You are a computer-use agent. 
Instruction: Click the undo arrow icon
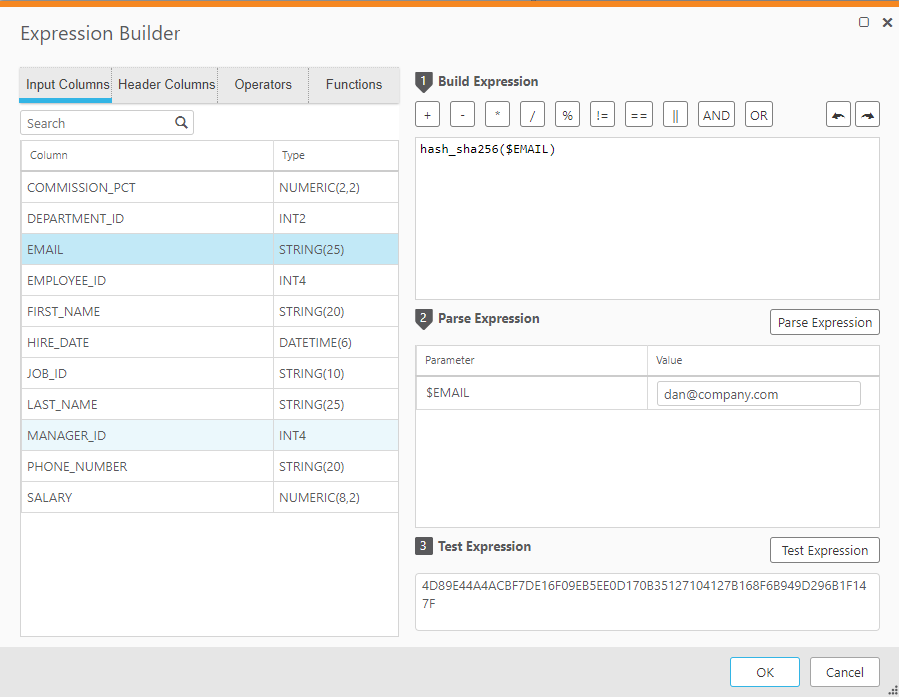[838, 114]
